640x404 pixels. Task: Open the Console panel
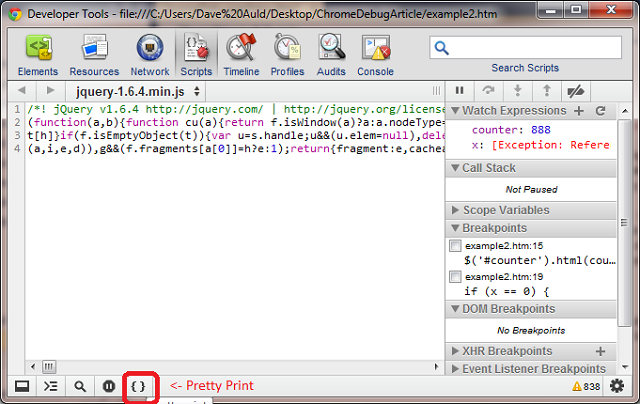pyautogui.click(x=376, y=55)
